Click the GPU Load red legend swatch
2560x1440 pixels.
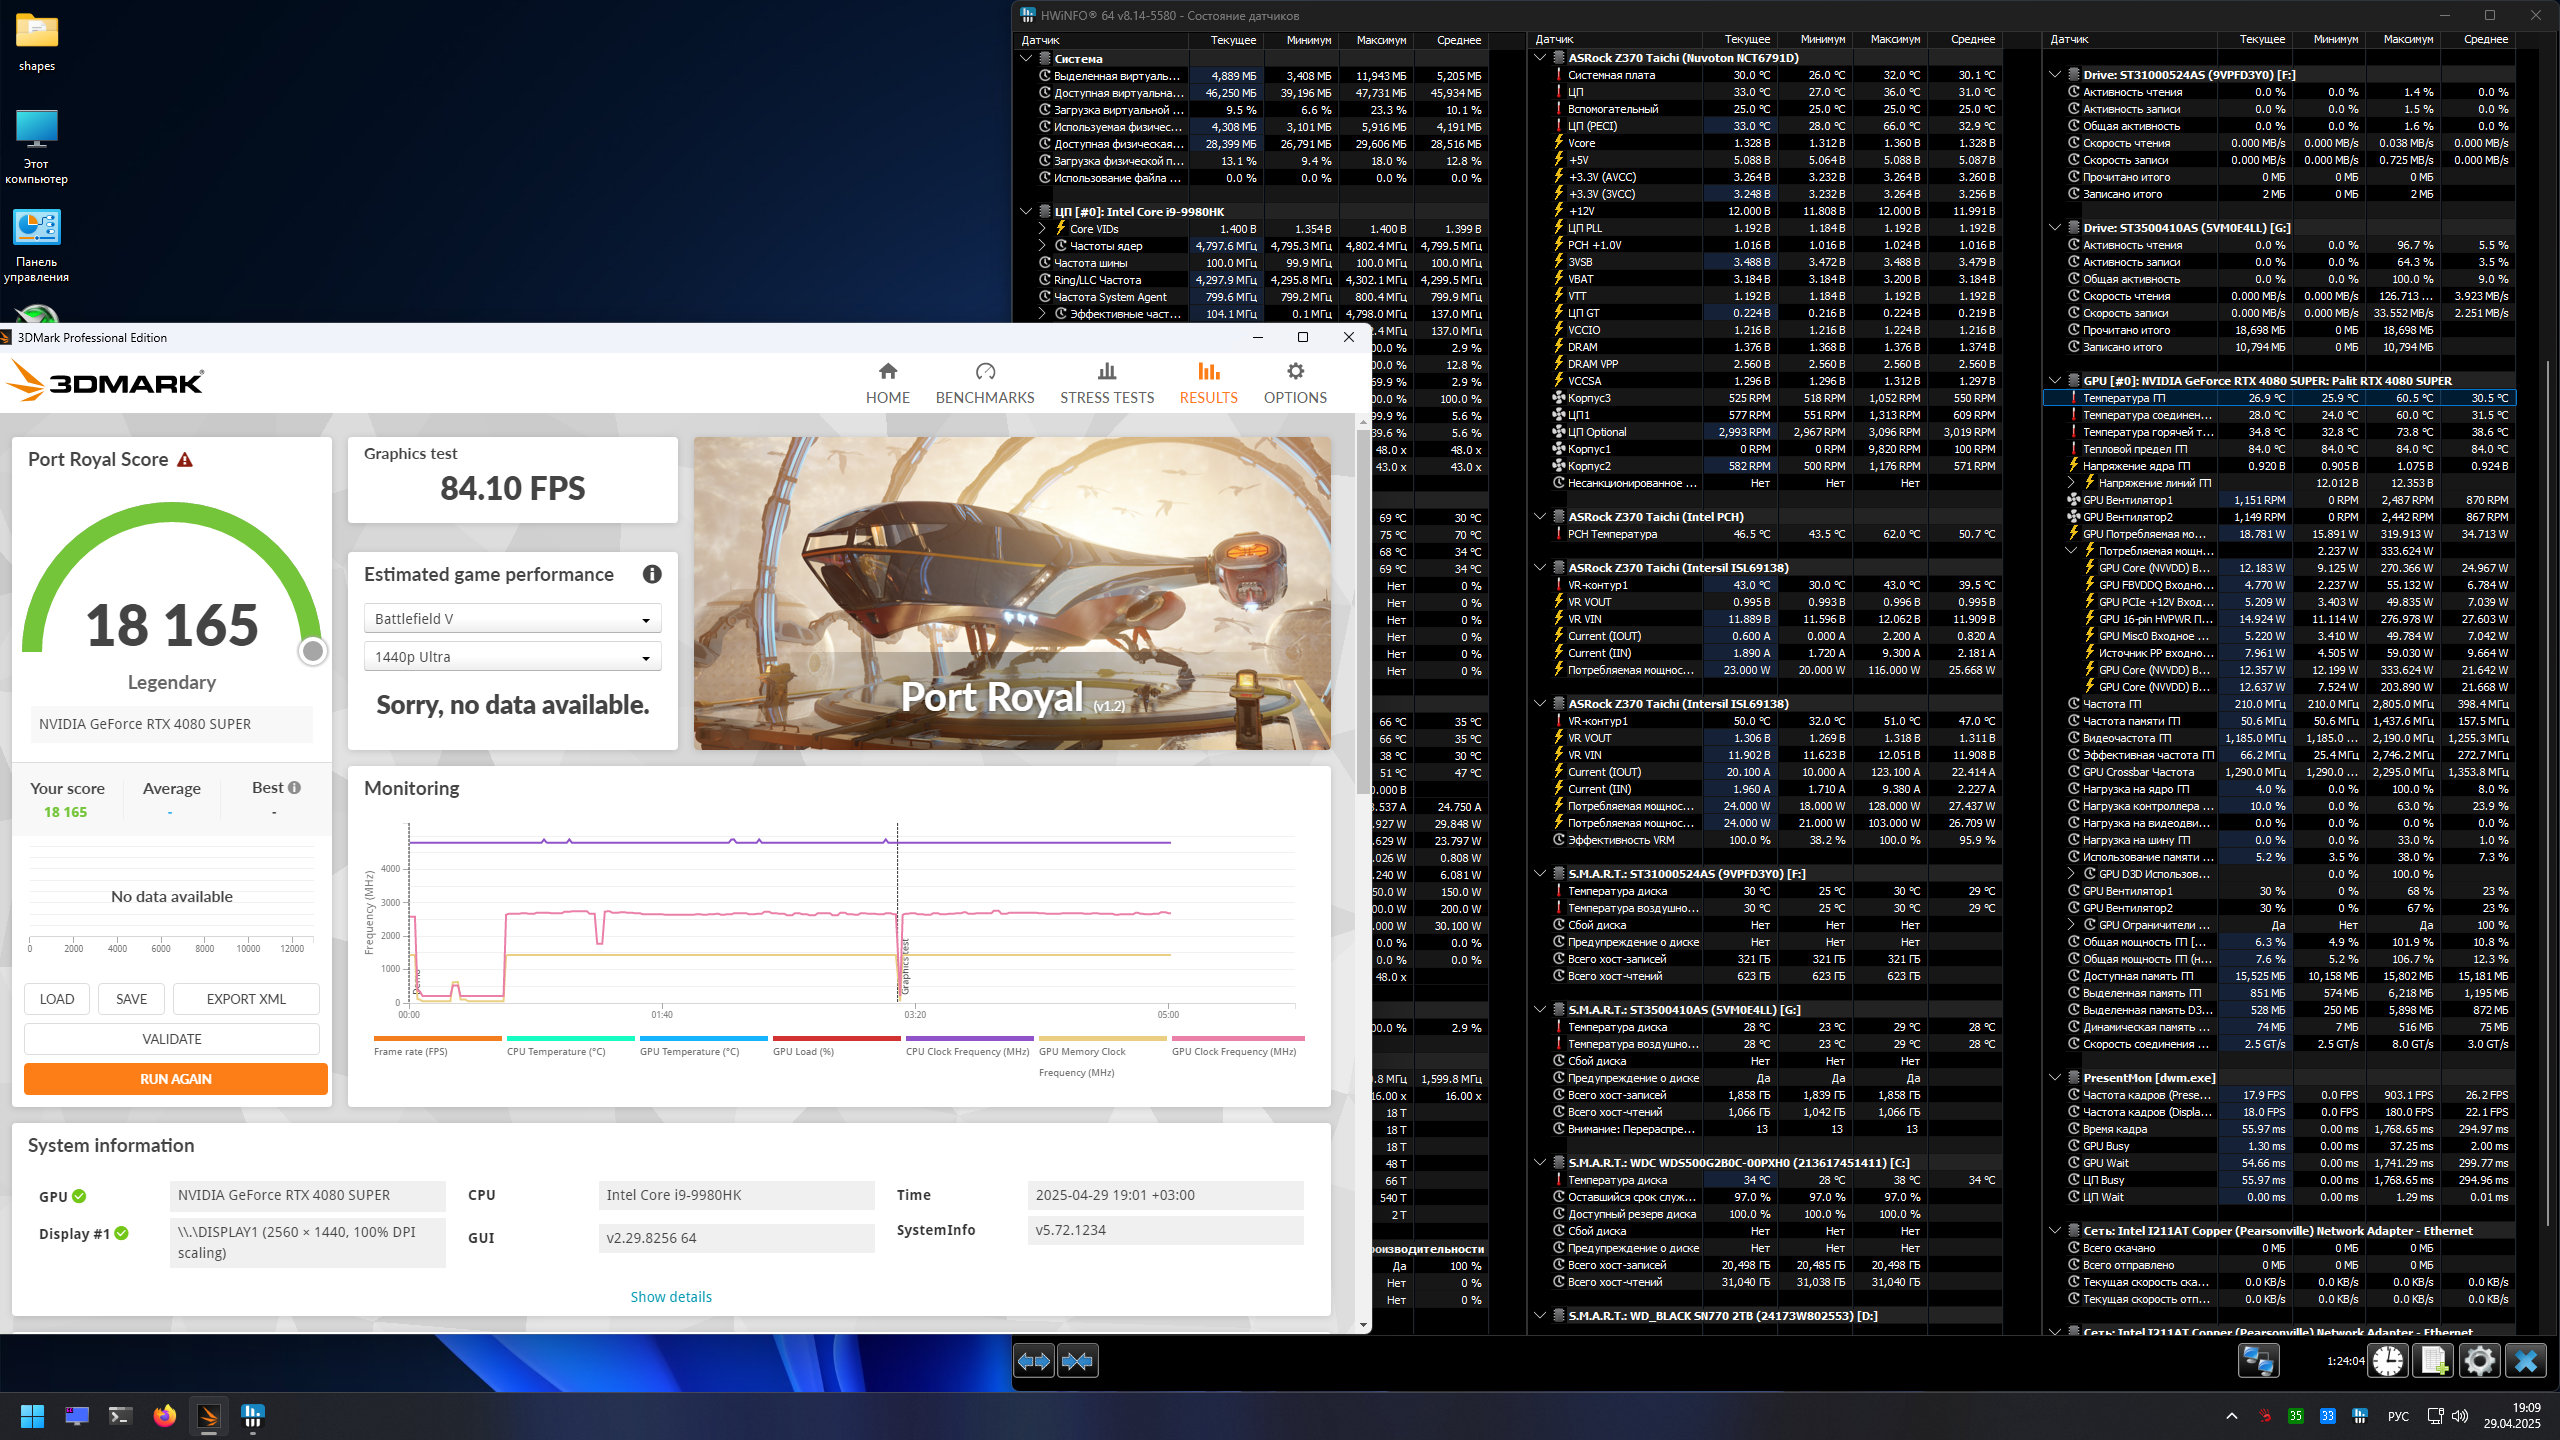pyautogui.click(x=836, y=1038)
